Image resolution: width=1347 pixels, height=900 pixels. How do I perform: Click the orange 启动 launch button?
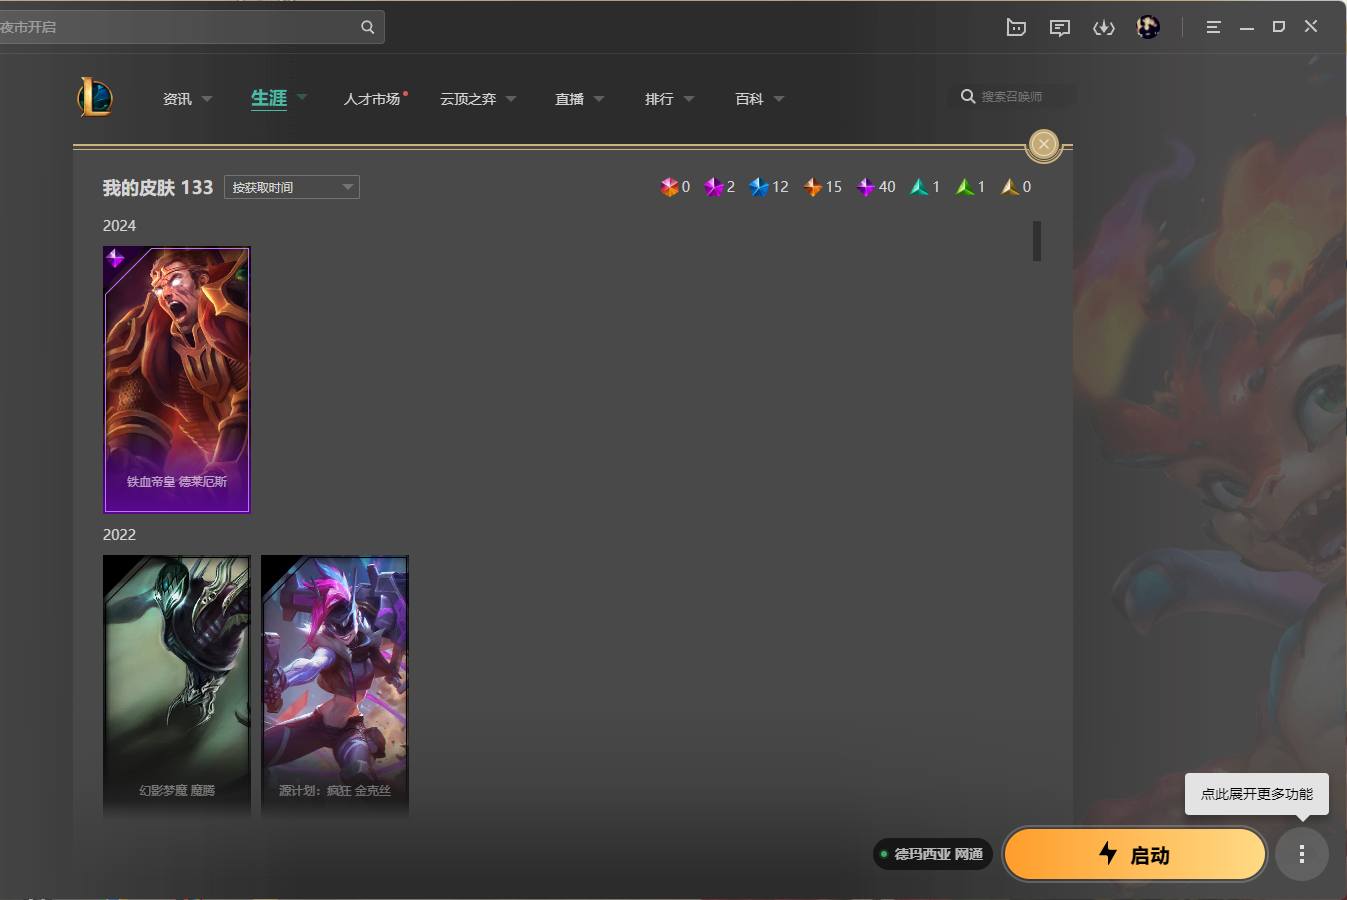point(1135,854)
